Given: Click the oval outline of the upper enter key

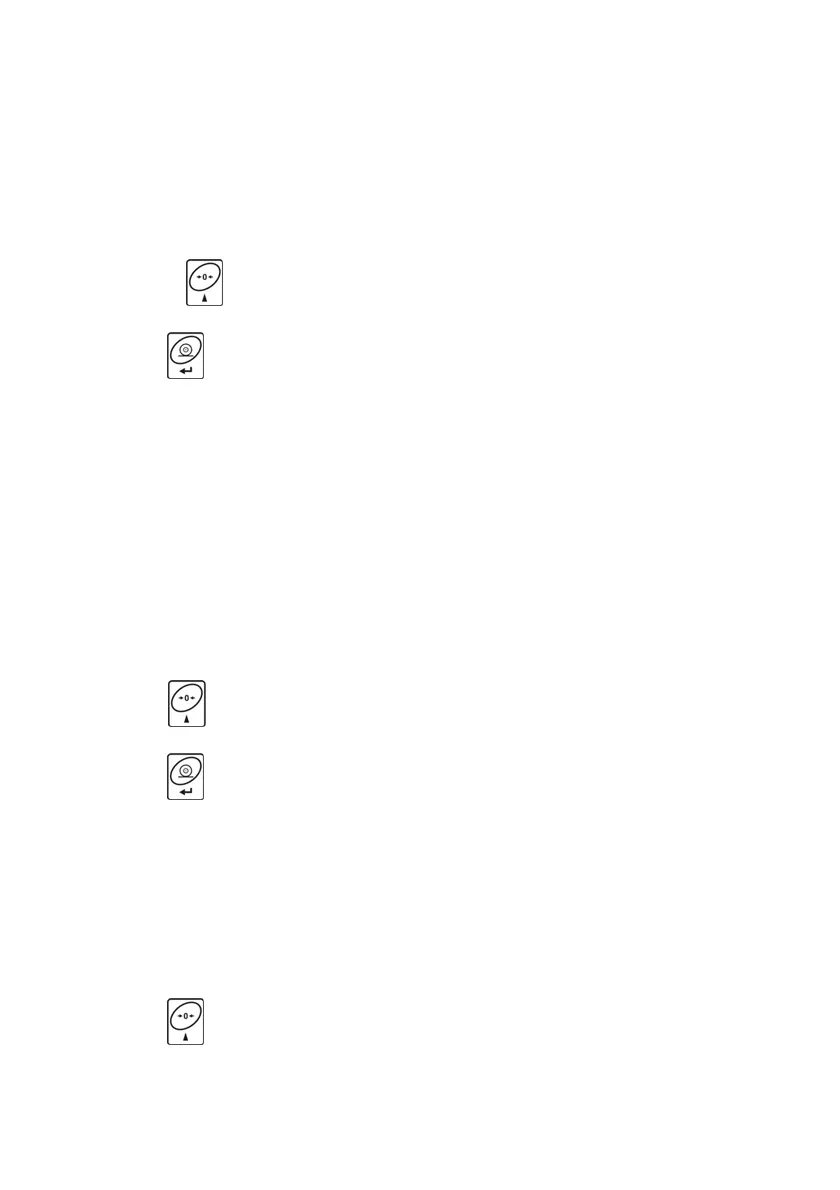Looking at the screenshot, I should [x=186, y=350].
